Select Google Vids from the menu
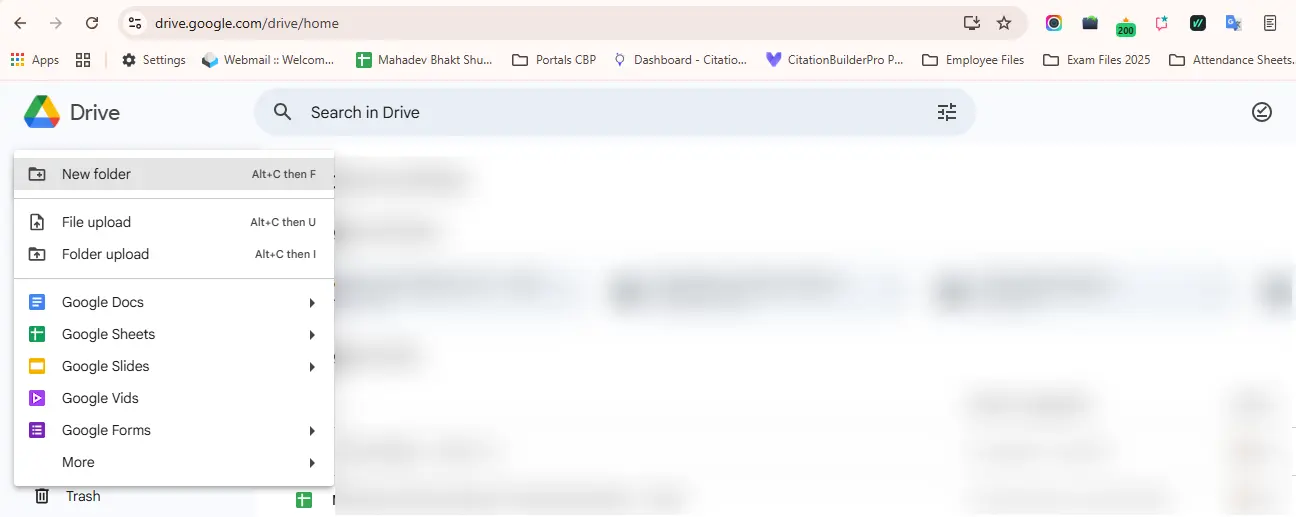This screenshot has height=517, width=1296. point(174,398)
